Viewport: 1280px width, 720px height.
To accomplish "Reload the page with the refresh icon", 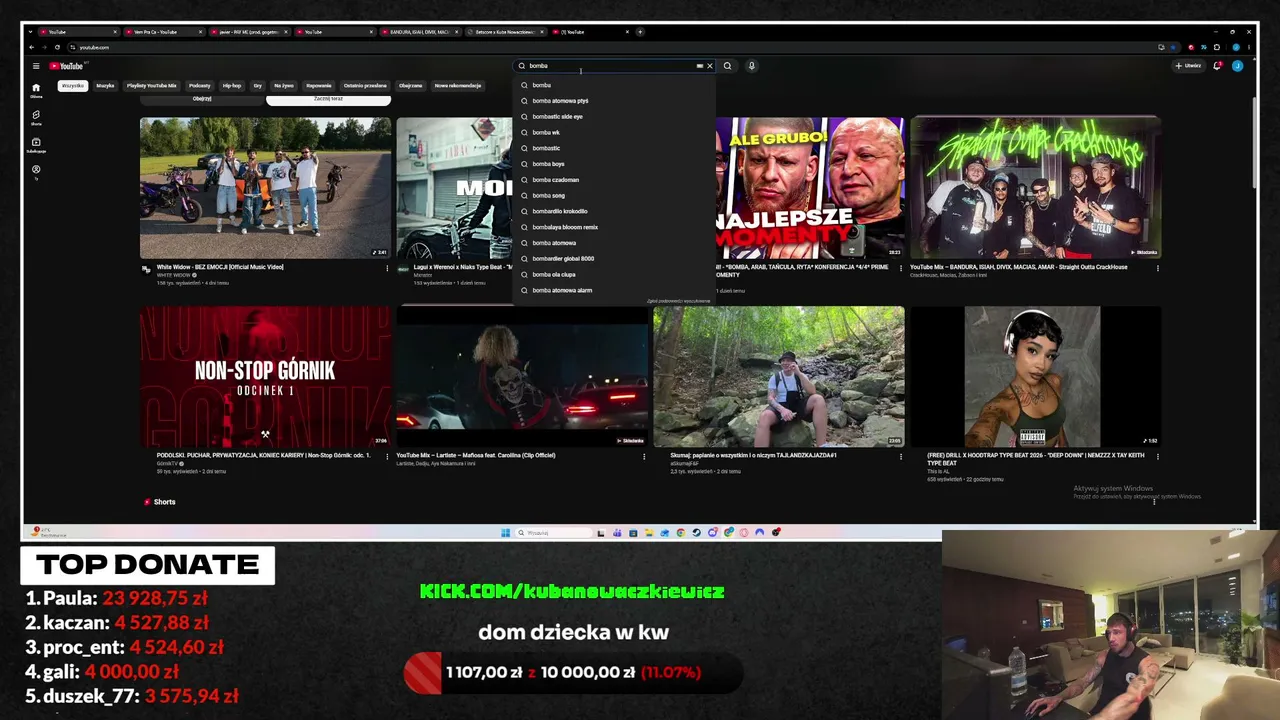I will (x=57, y=47).
